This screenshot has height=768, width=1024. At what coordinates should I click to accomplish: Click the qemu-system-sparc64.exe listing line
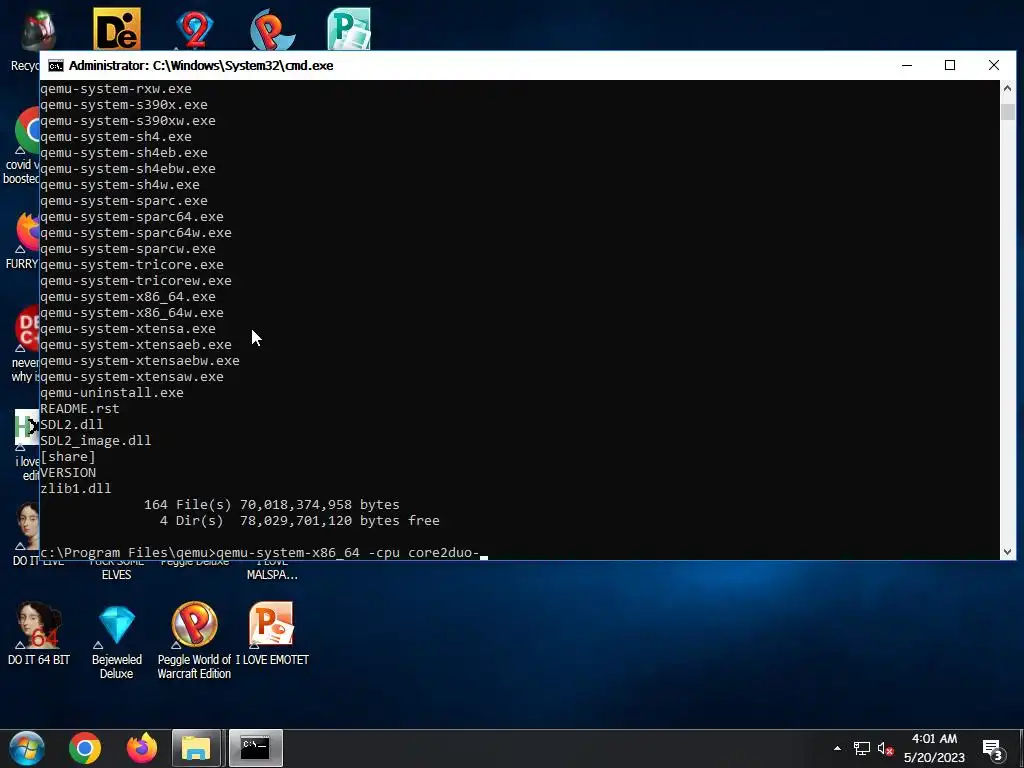132,216
